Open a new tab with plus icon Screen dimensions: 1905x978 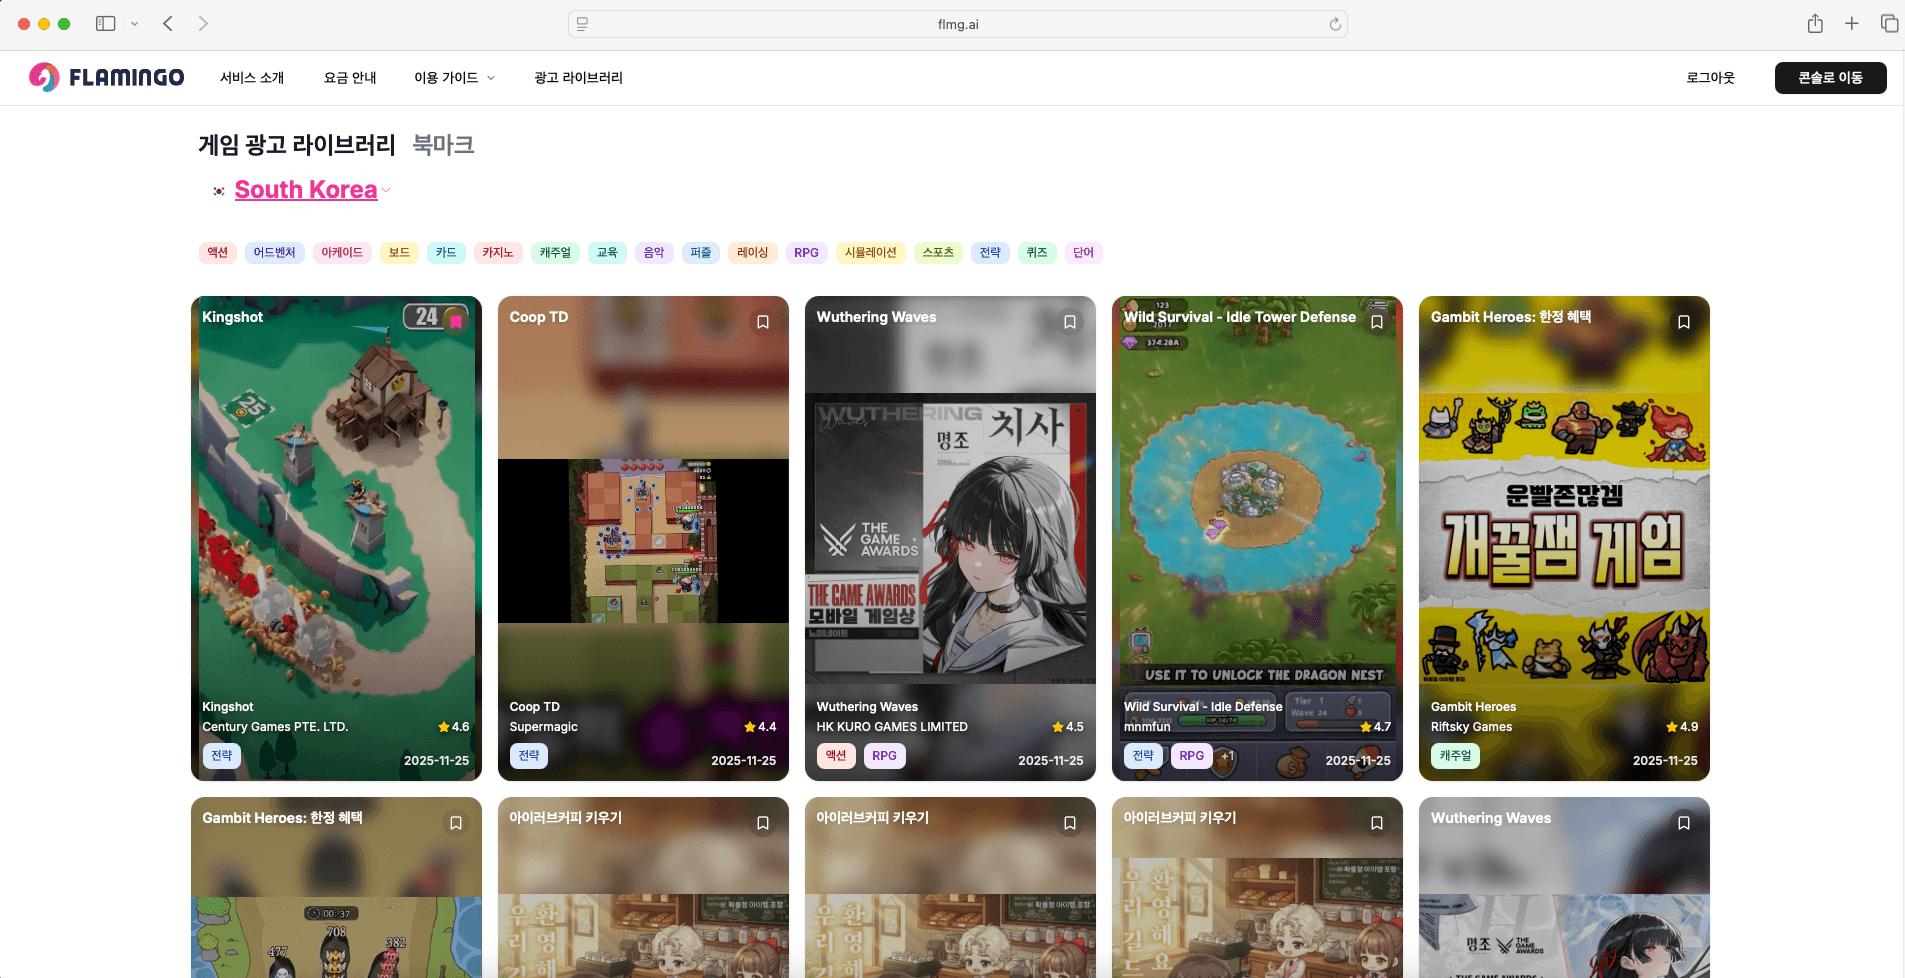(x=1851, y=23)
